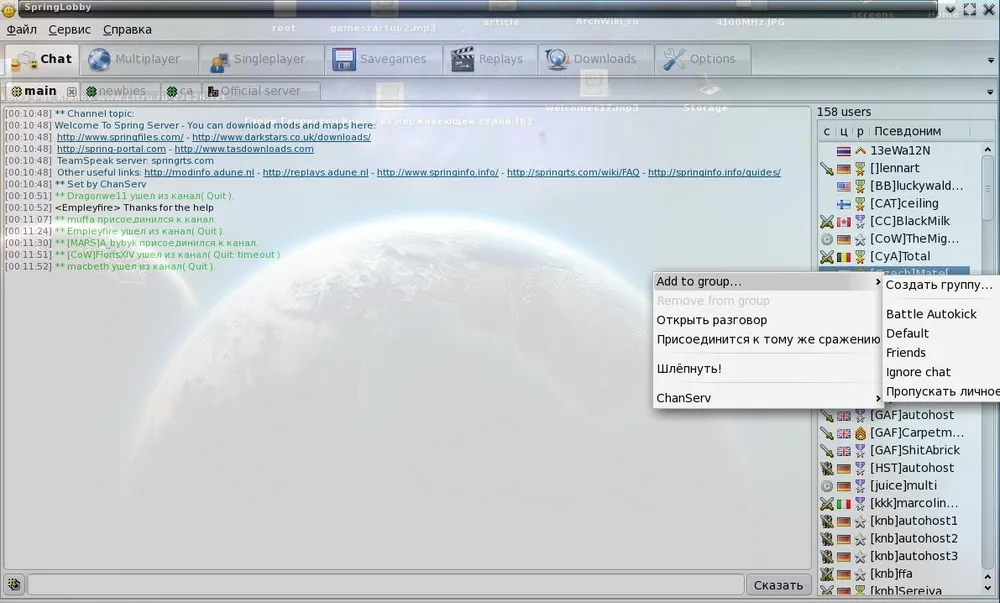This screenshot has width=1000, height=603.
Task: Click the emoticon button left of chat input
Action: click(x=14, y=585)
